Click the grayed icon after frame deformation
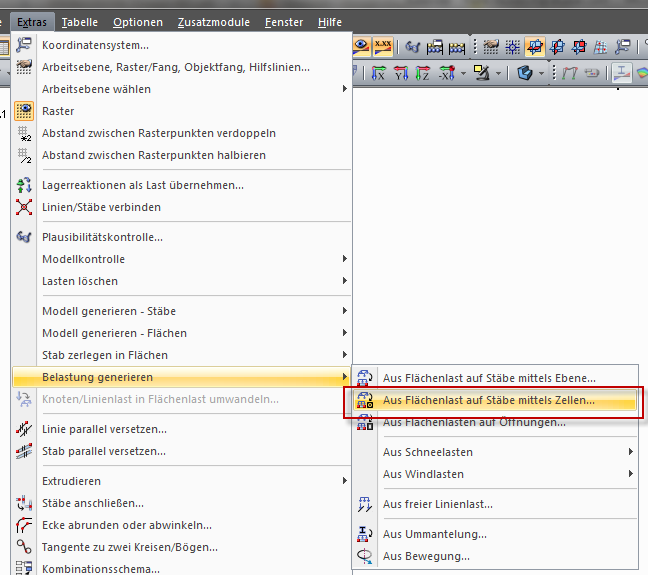This screenshot has height=575, width=648. click(592, 73)
